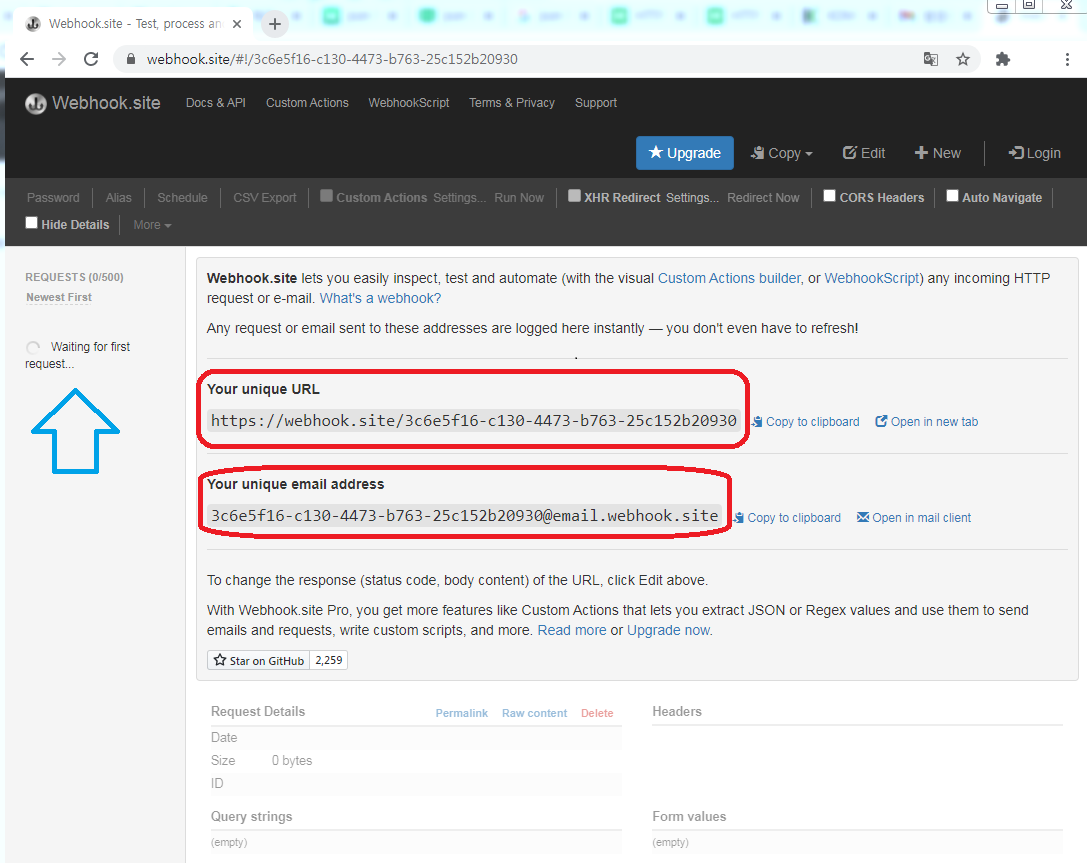Click the browser address bar URL

pyautogui.click(x=332, y=60)
